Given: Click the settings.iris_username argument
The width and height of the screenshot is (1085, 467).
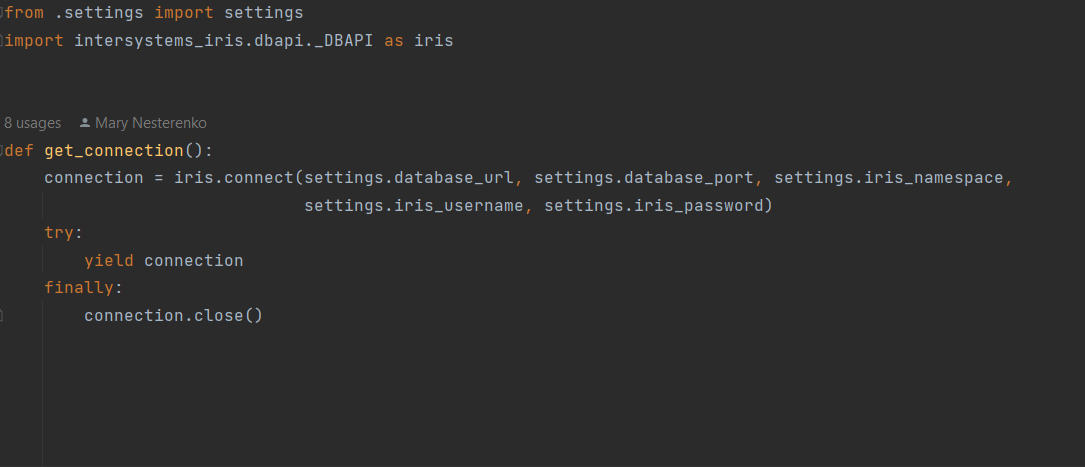Looking at the screenshot, I should [413, 206].
